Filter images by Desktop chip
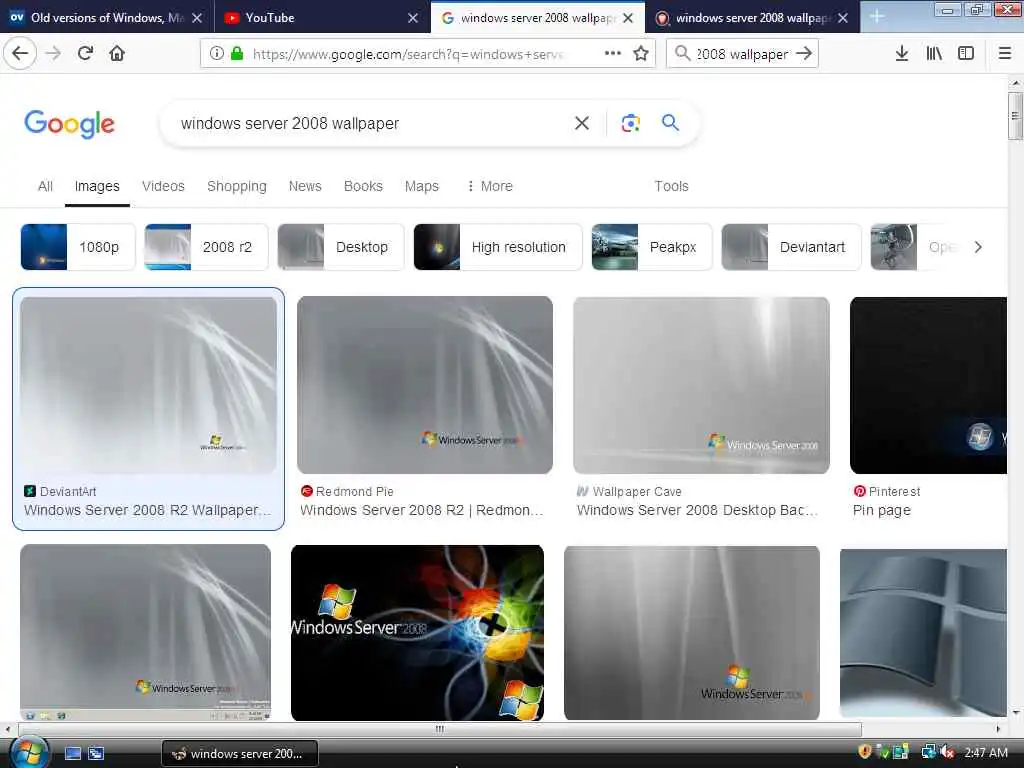 click(x=340, y=247)
